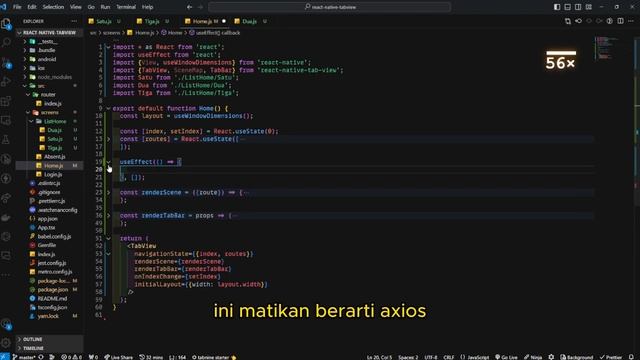Screen dimensions: 640x360
Task: Open the Testing flask icon
Action: [x=6, y=140]
